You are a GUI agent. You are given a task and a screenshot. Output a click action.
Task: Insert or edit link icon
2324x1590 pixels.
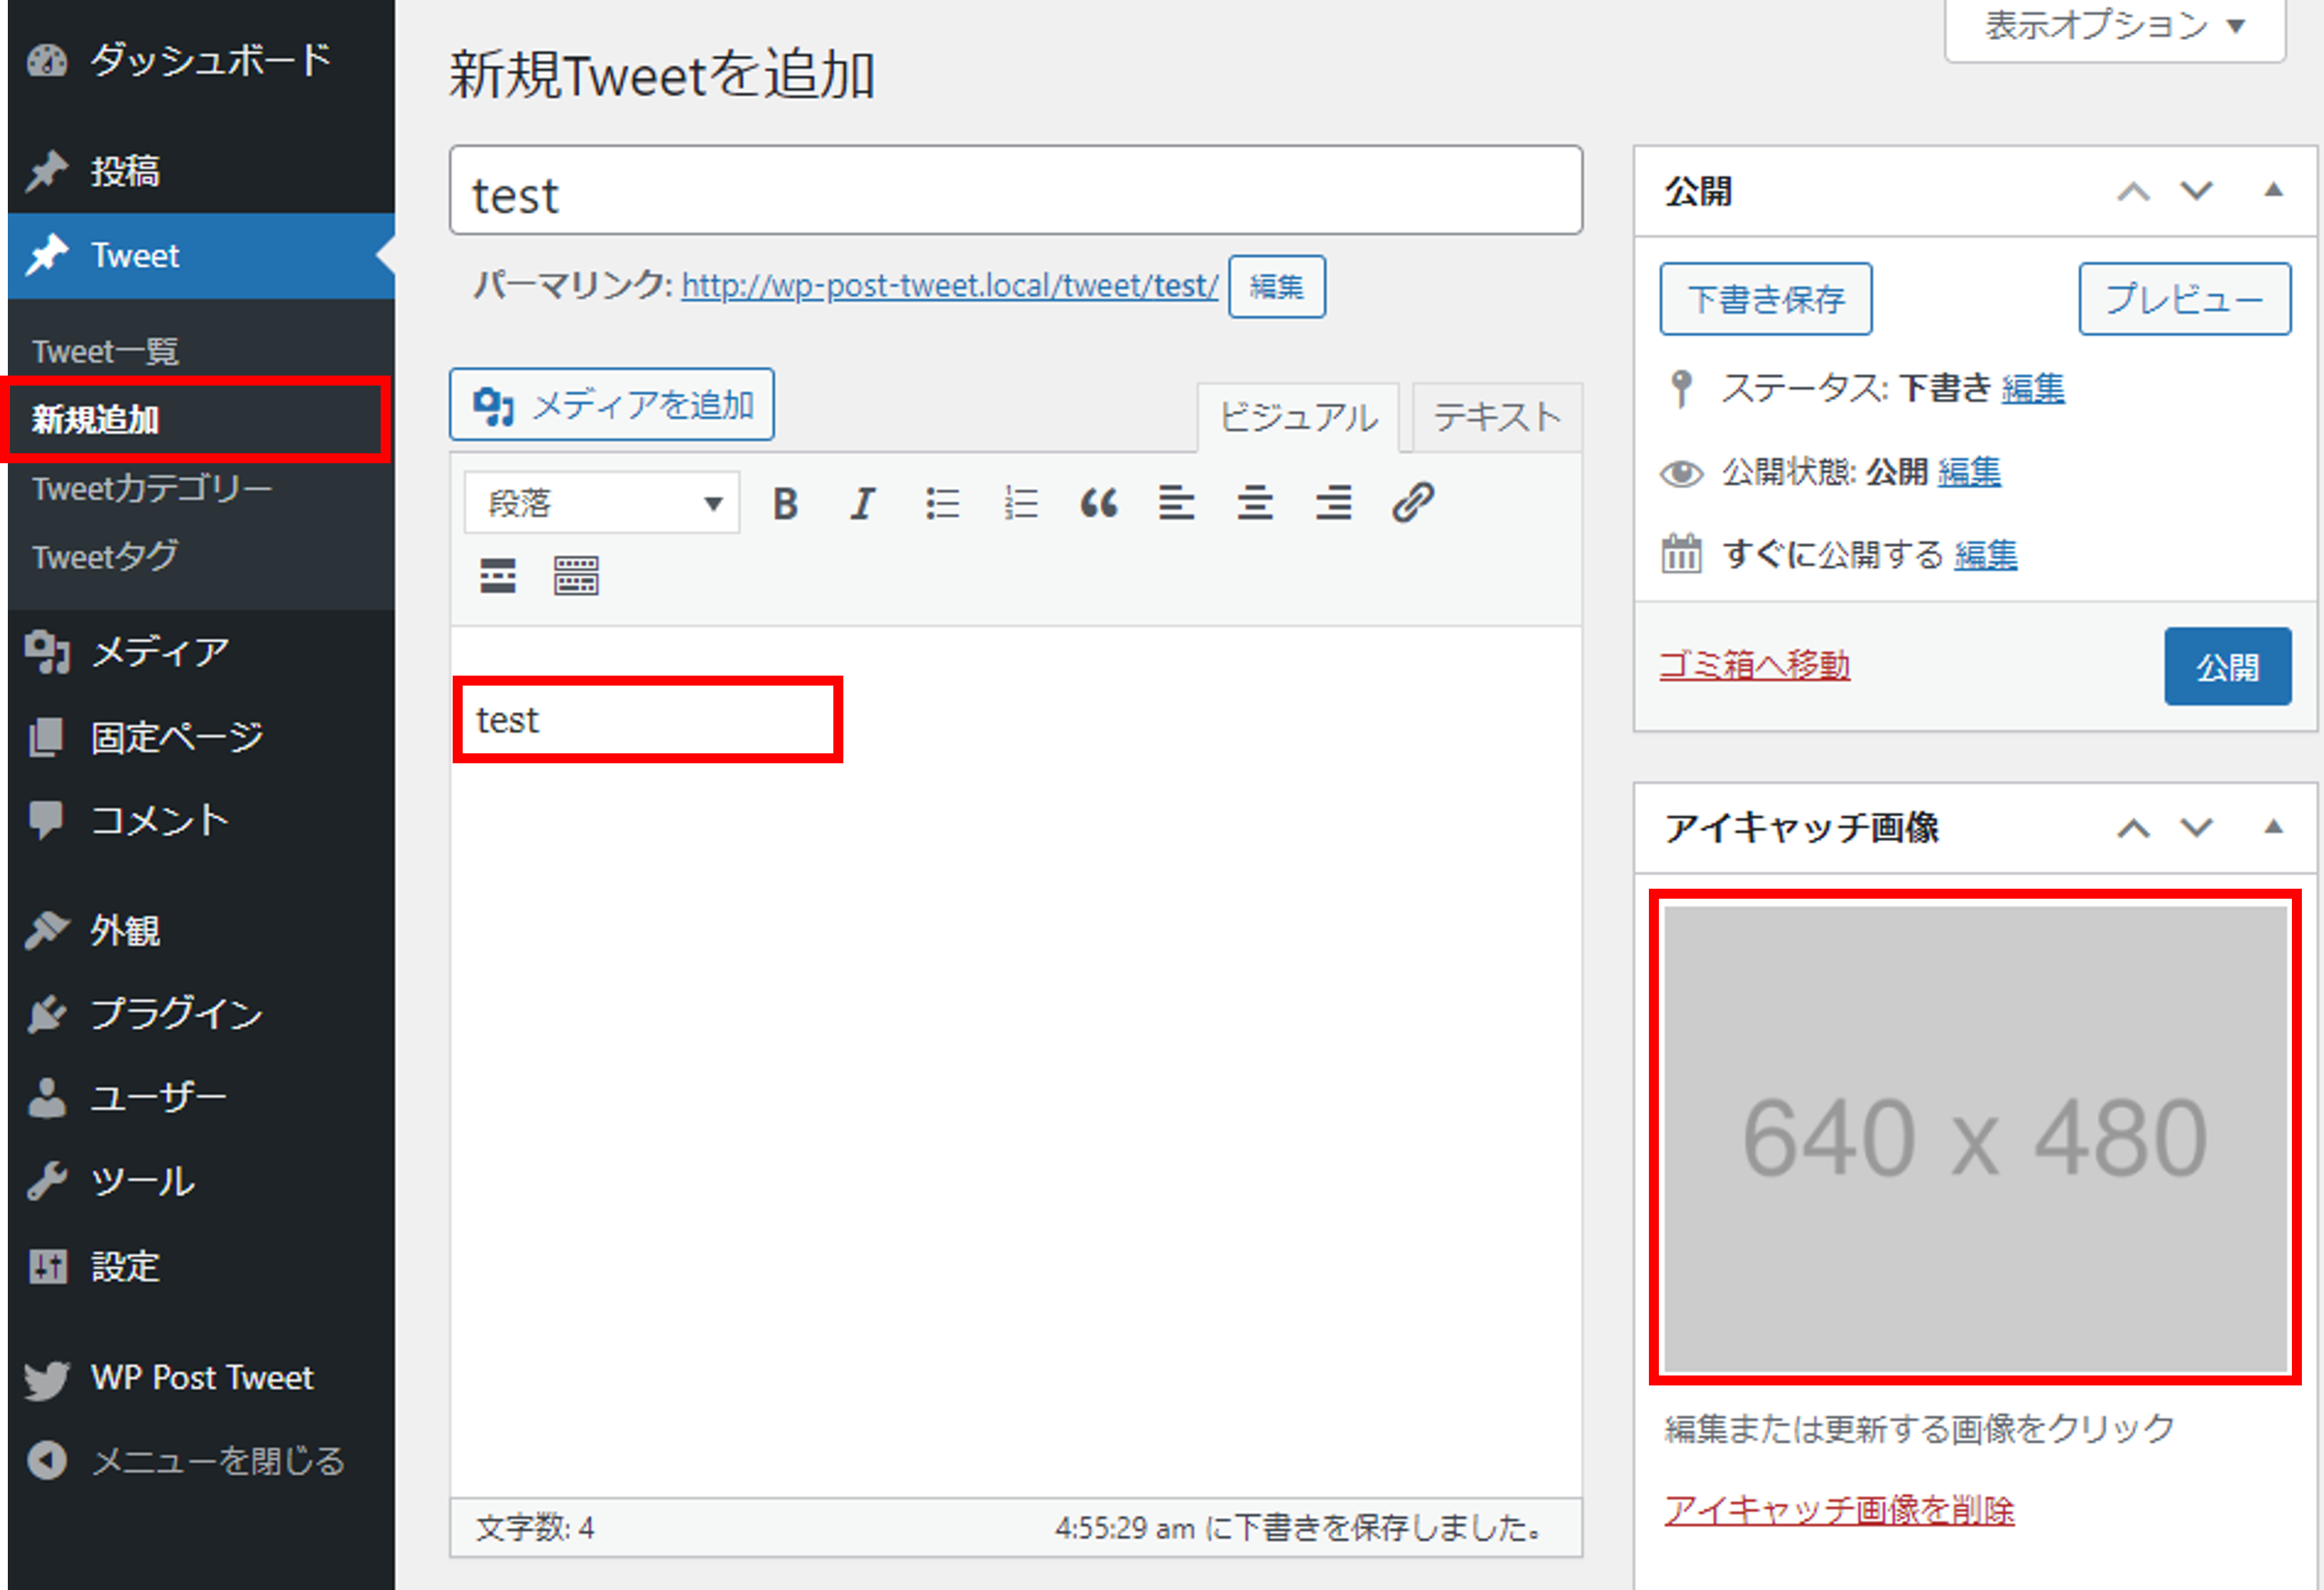point(1412,503)
